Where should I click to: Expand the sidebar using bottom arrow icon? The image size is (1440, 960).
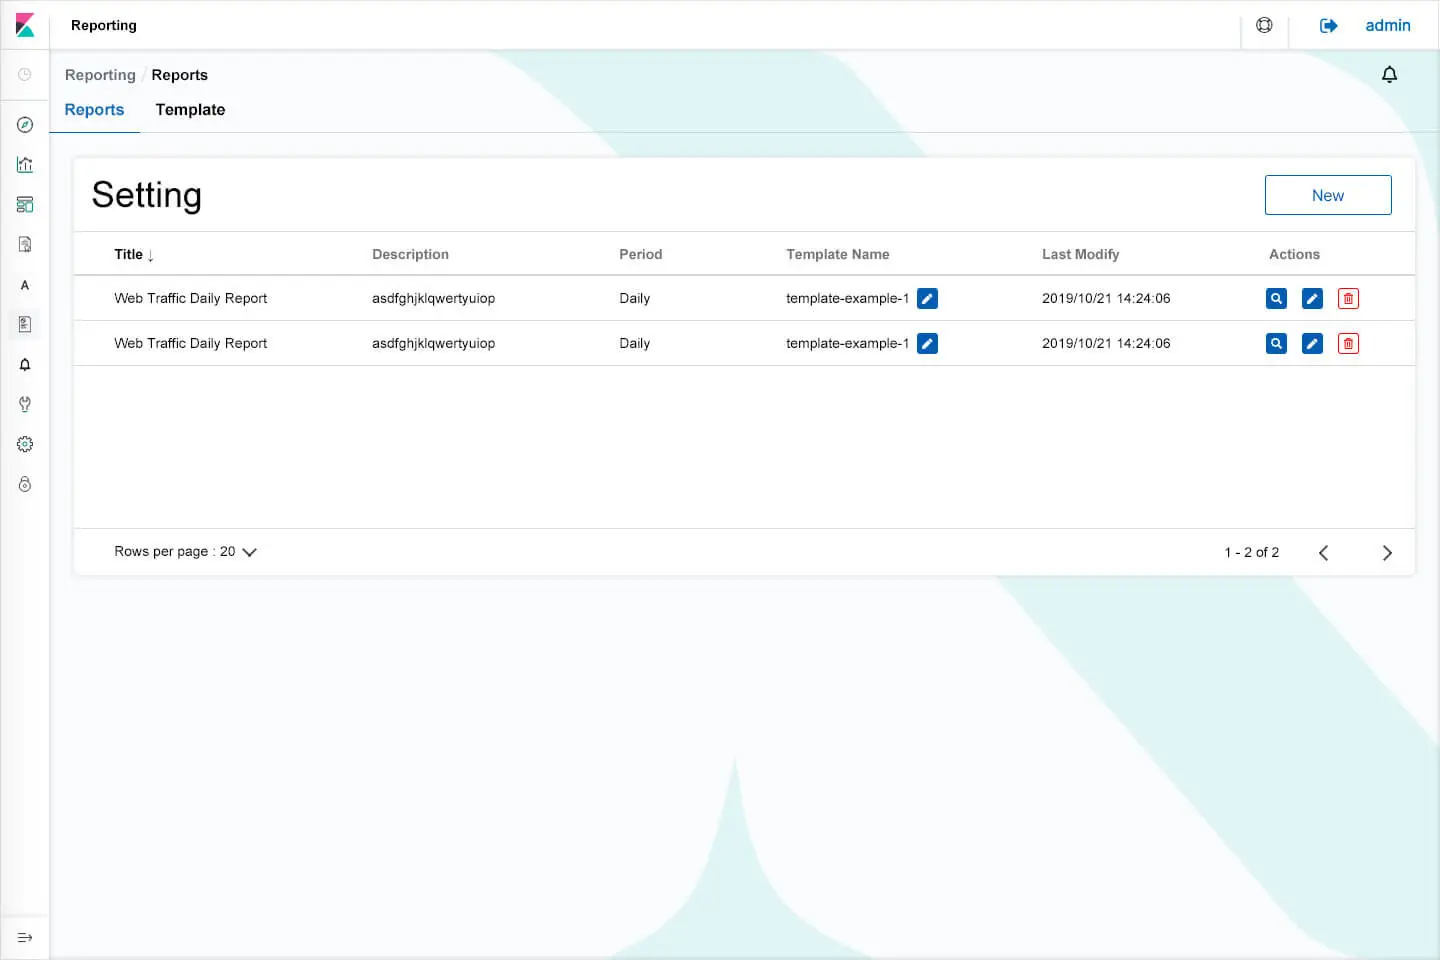coord(25,938)
